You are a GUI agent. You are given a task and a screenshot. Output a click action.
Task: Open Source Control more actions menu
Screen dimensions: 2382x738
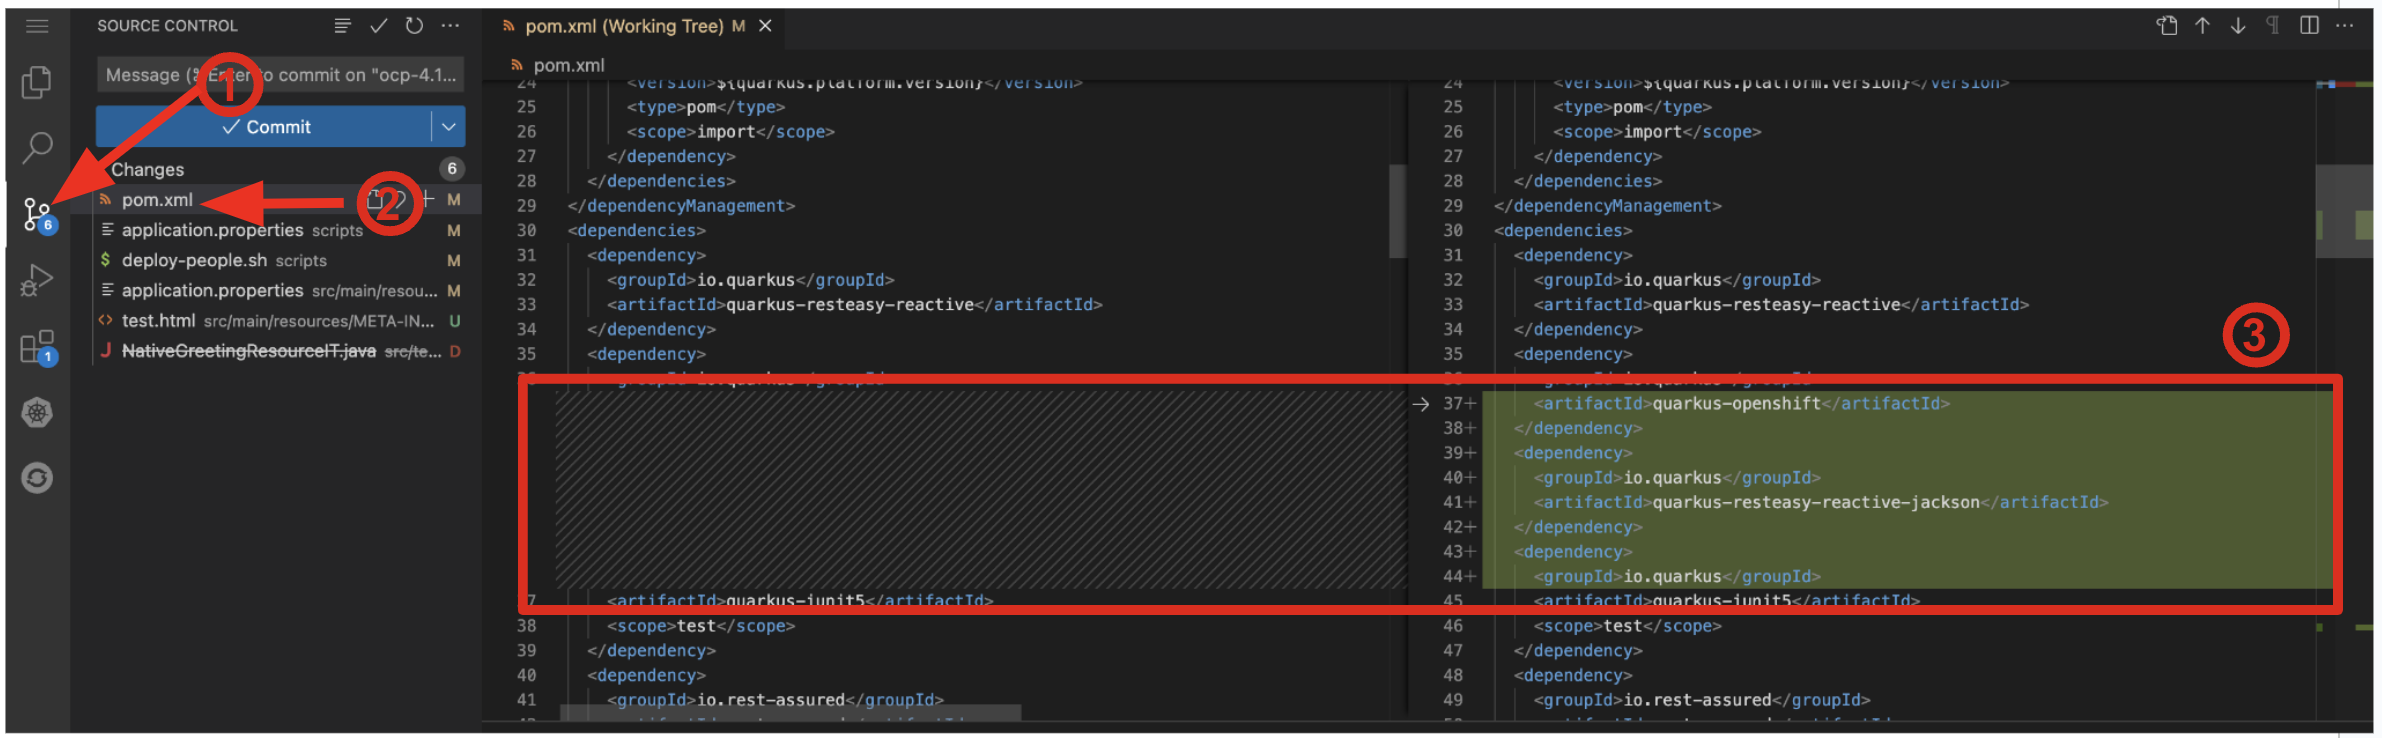[x=451, y=26]
